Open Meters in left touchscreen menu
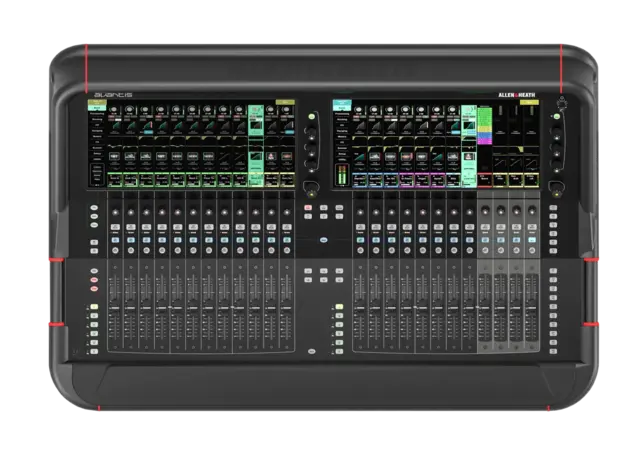 (x=97, y=136)
